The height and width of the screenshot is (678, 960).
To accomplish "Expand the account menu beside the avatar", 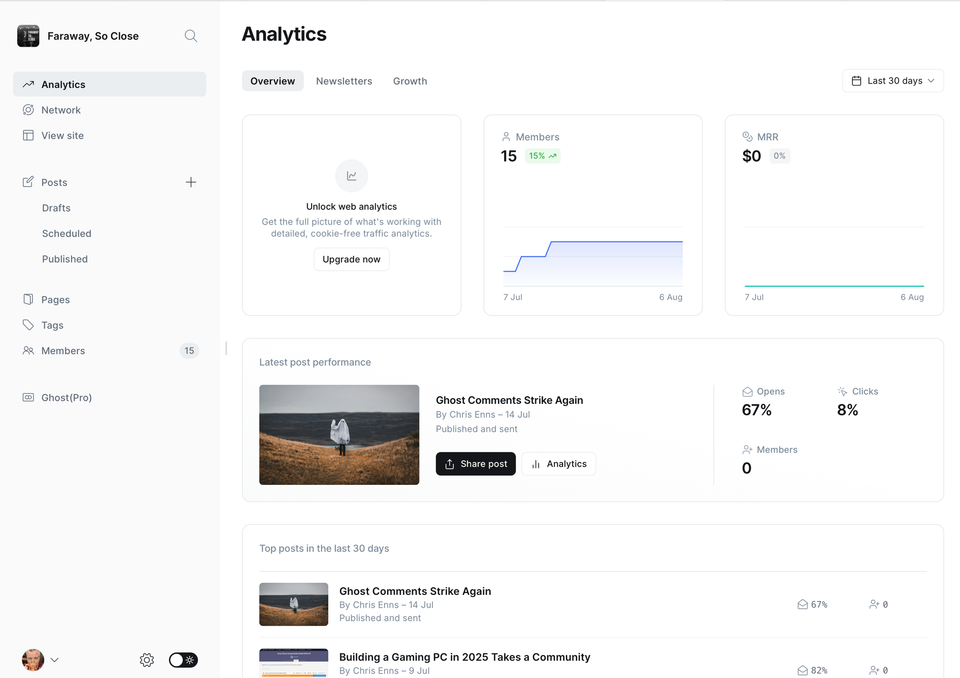I will pyautogui.click(x=55, y=660).
